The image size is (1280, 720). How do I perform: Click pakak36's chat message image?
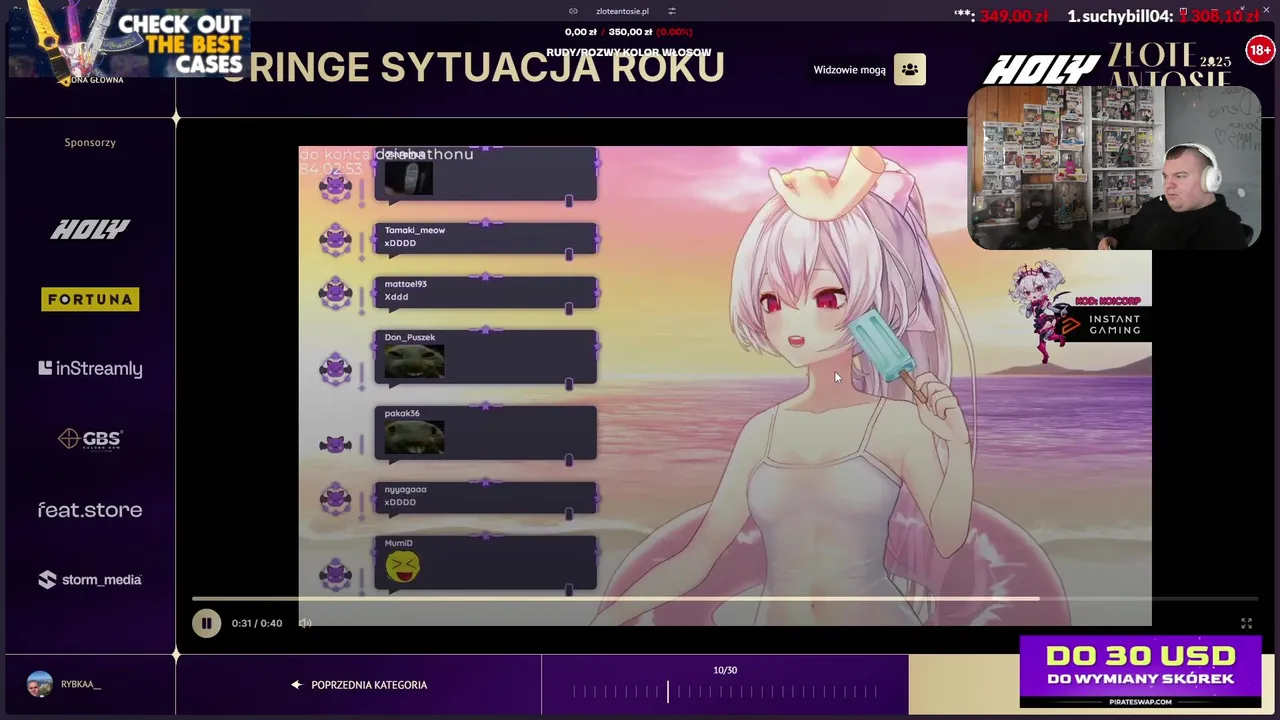414,437
